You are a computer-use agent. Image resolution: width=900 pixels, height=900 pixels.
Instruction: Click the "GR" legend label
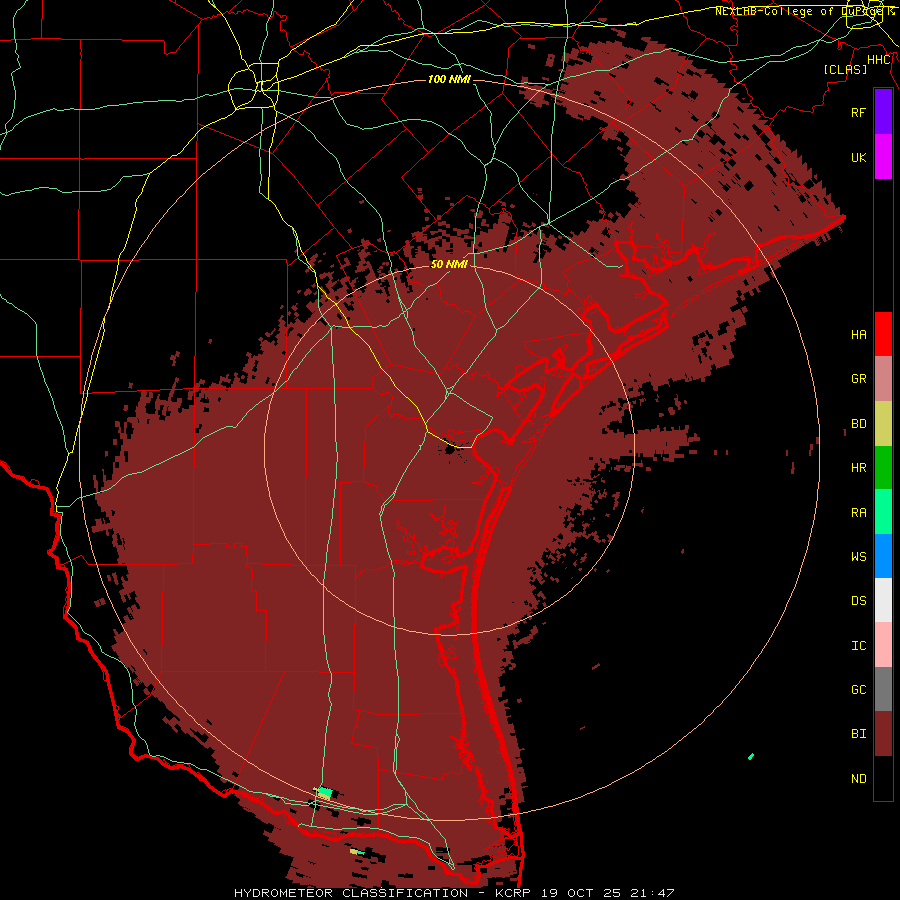click(858, 379)
